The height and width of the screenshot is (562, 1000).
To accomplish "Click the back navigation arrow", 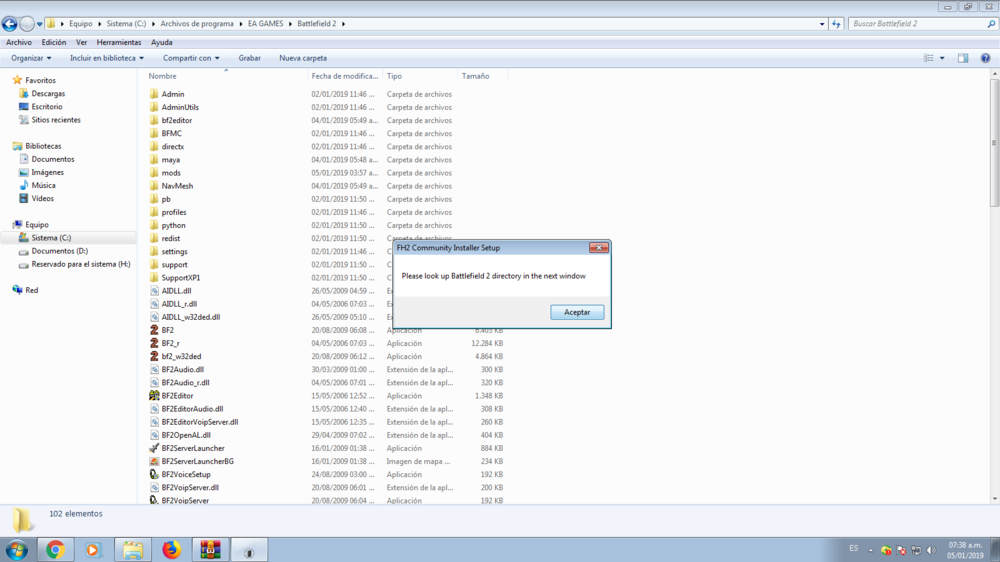I will click(x=10, y=24).
